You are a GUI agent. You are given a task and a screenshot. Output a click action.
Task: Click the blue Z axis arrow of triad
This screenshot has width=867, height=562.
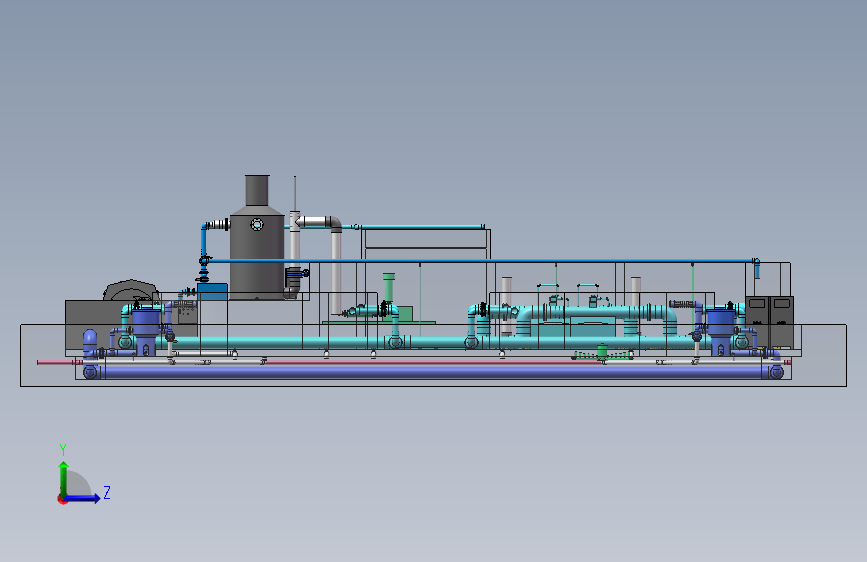[x=83, y=498]
